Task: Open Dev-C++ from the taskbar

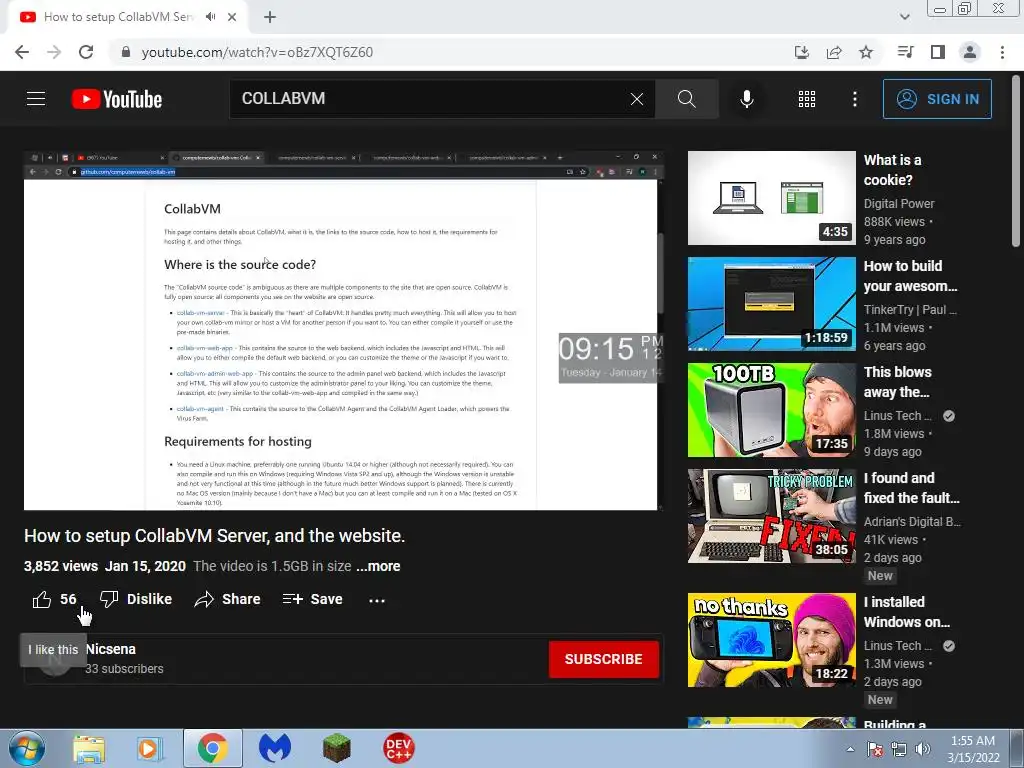Action: 398,748
